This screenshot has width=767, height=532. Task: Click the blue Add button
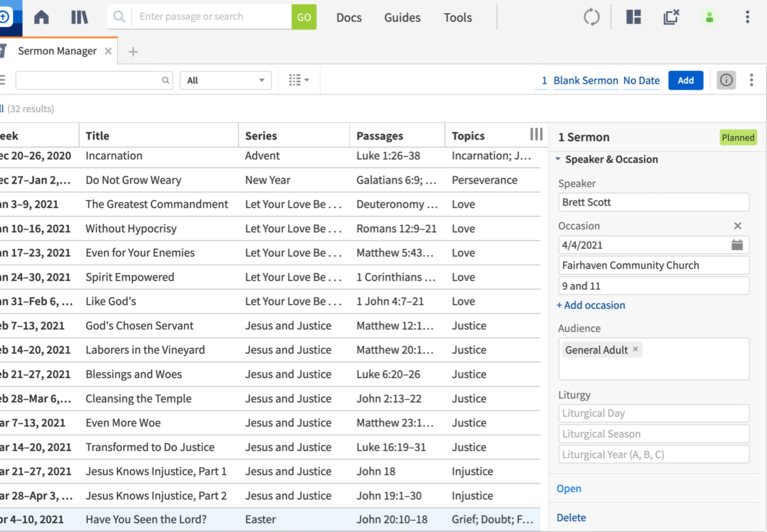(x=685, y=80)
